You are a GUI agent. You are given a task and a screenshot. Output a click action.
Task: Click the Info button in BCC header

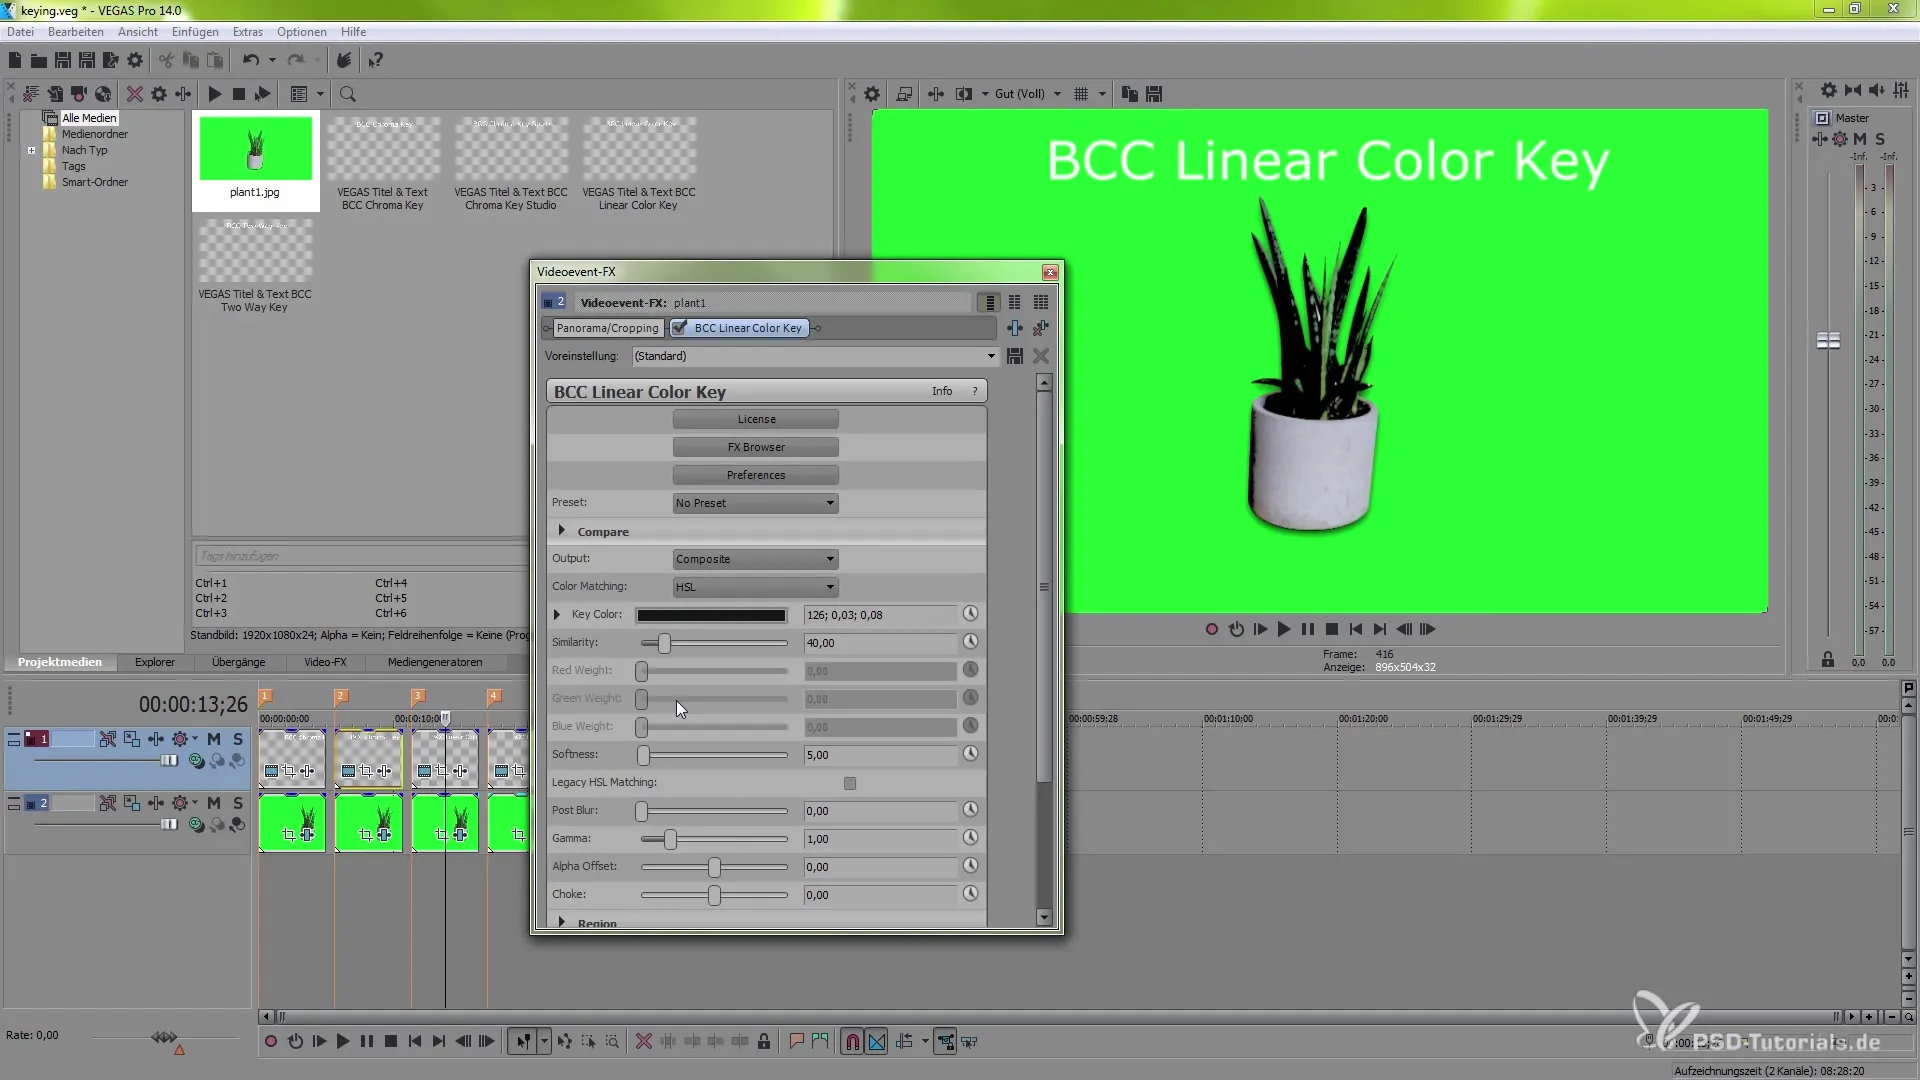942,391
